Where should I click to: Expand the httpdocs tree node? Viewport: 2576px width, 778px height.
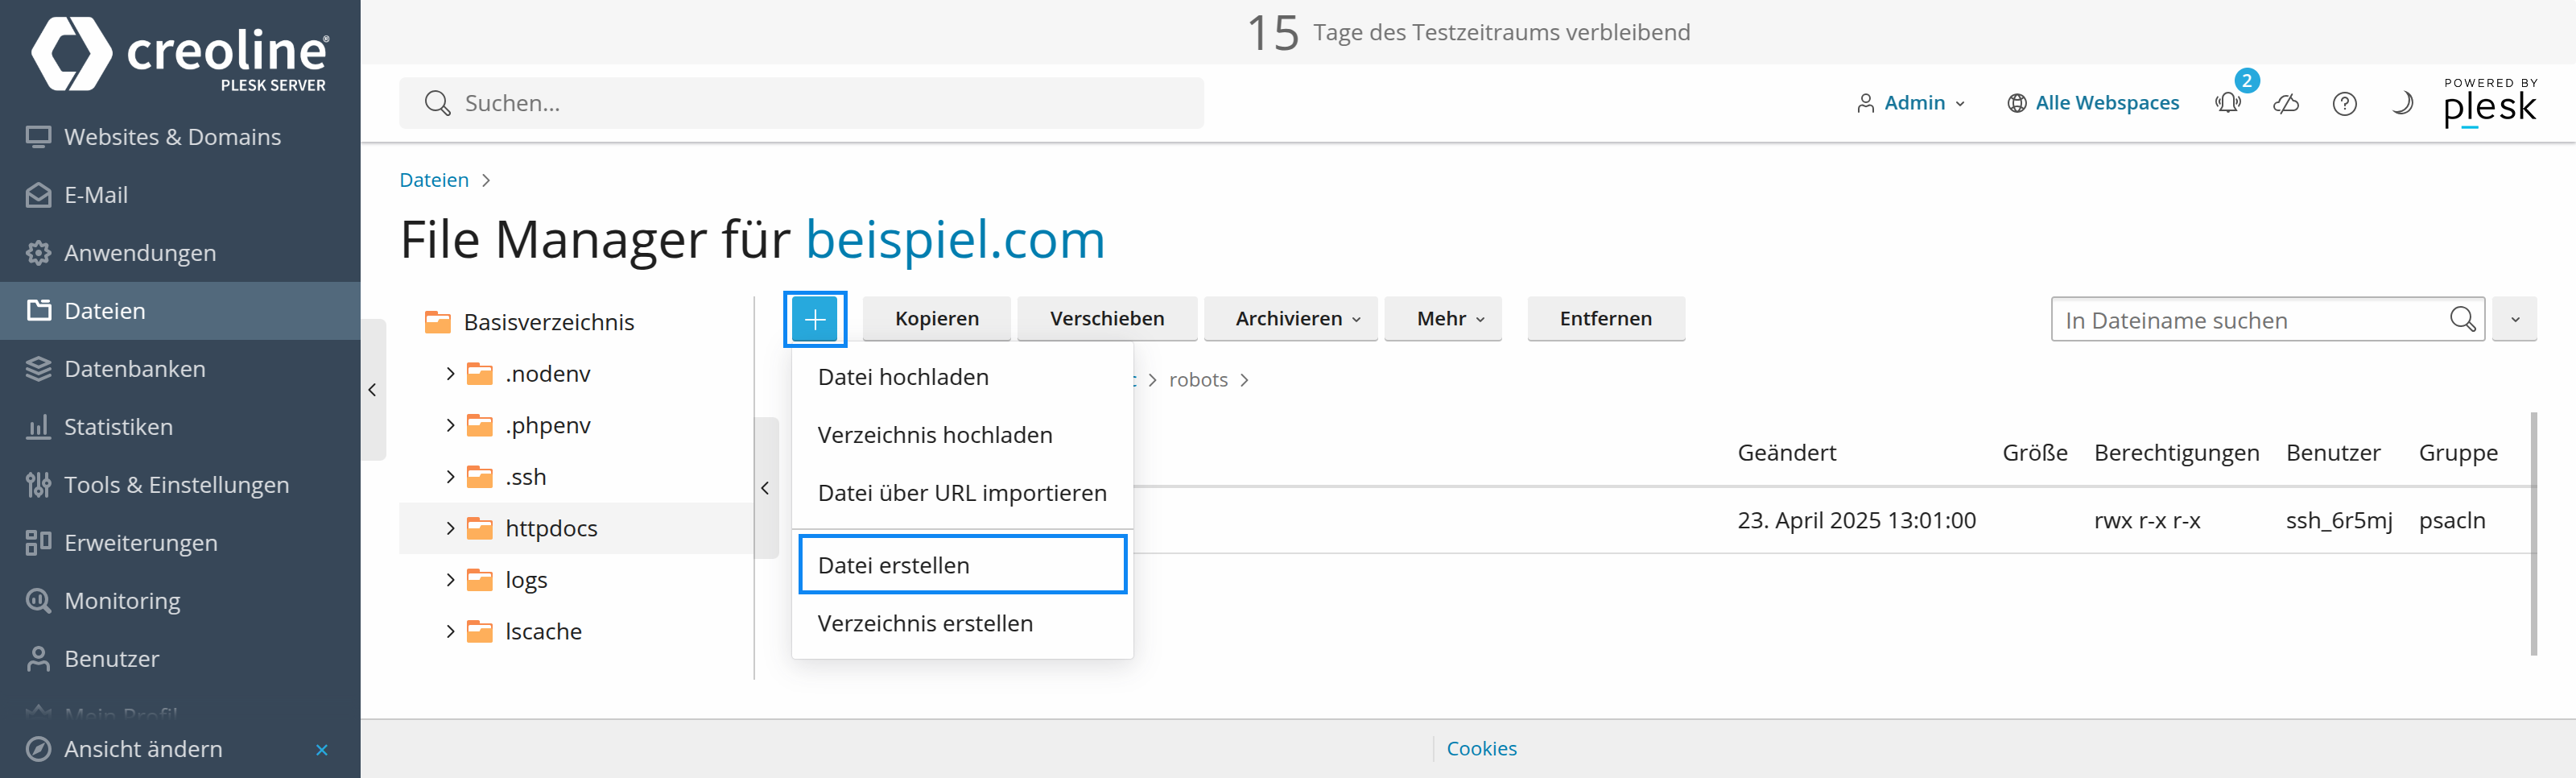click(x=450, y=528)
